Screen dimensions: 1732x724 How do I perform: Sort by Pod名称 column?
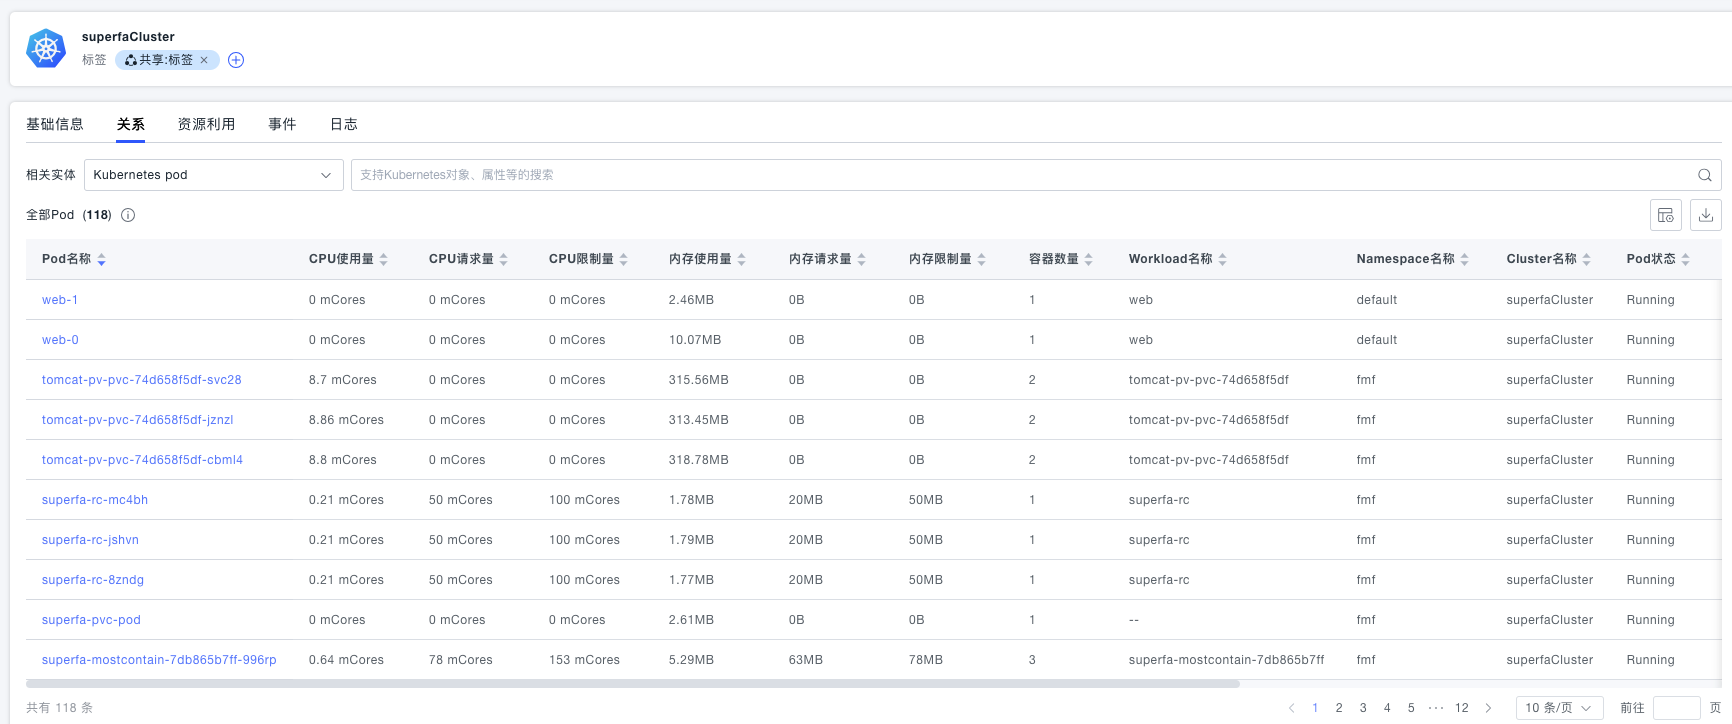click(x=101, y=259)
